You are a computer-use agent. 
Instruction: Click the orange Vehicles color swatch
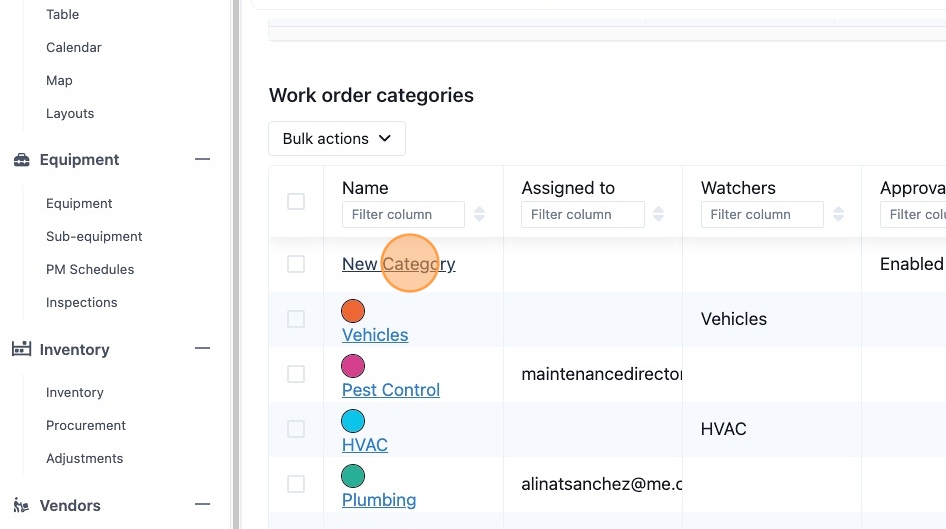pyautogui.click(x=353, y=311)
